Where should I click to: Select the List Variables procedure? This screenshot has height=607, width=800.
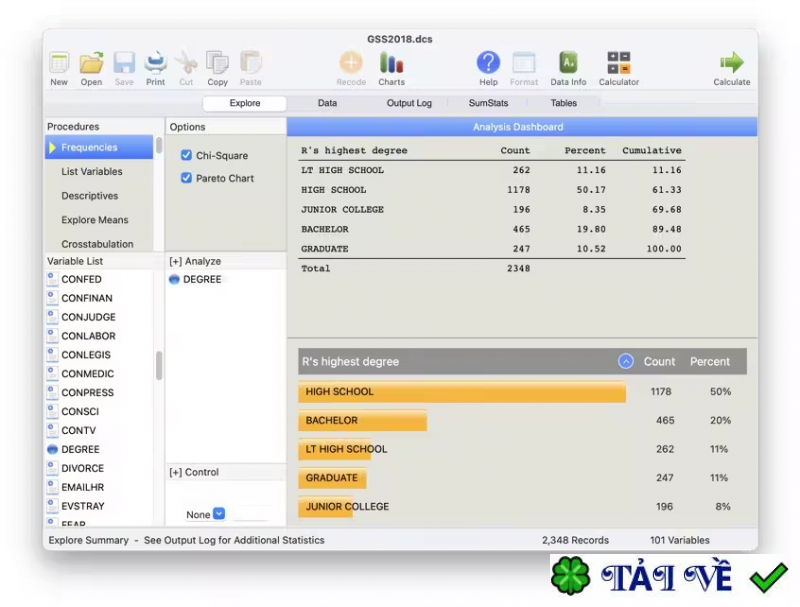[x=99, y=171]
